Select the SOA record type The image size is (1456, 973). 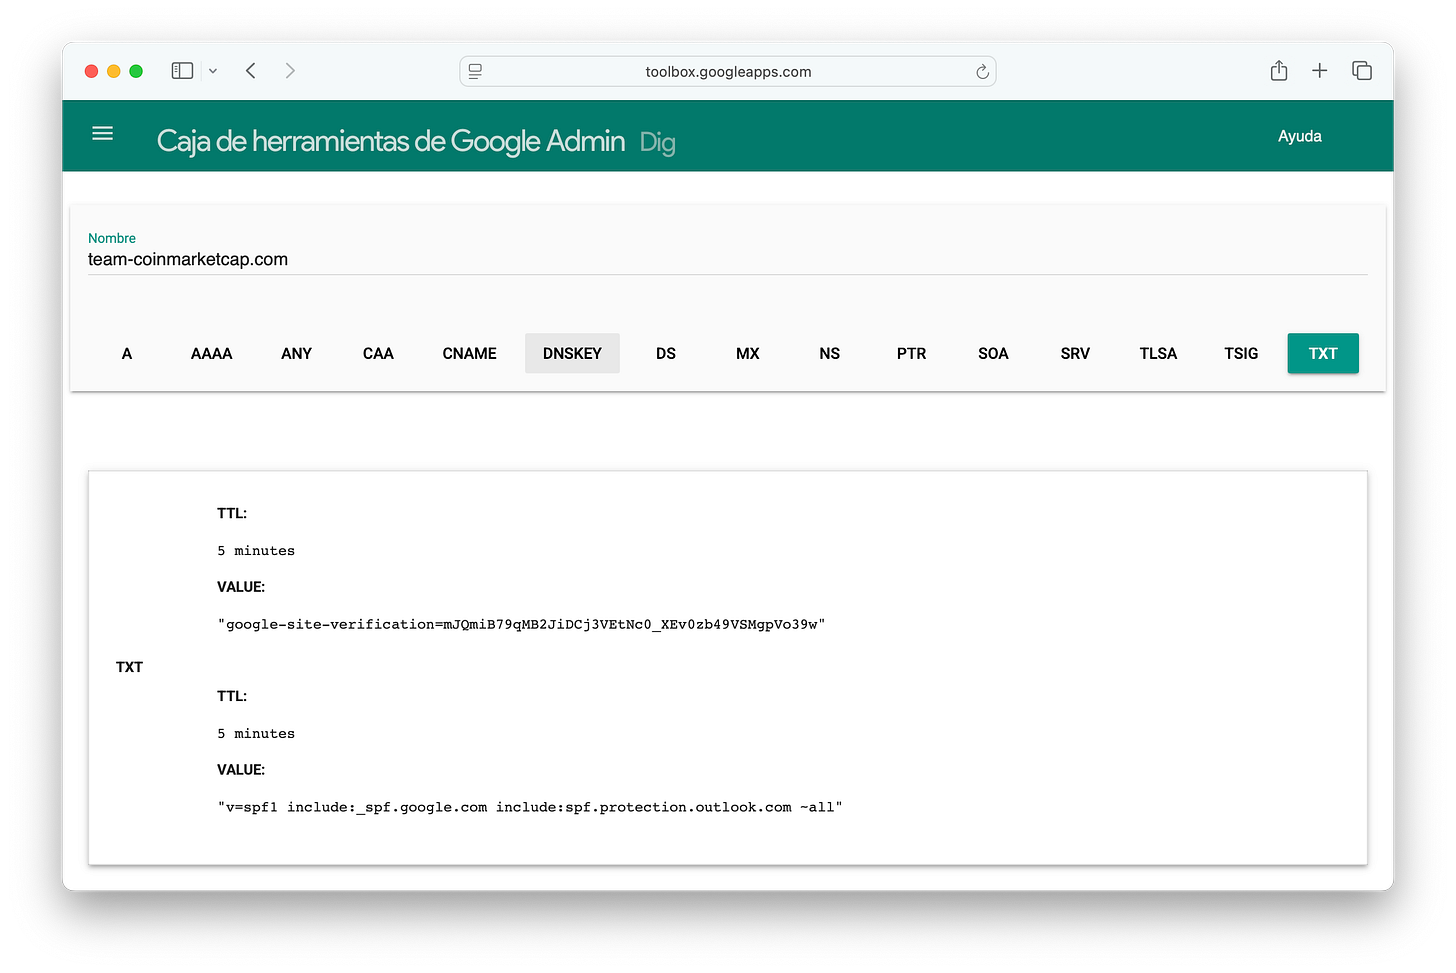[x=993, y=353]
